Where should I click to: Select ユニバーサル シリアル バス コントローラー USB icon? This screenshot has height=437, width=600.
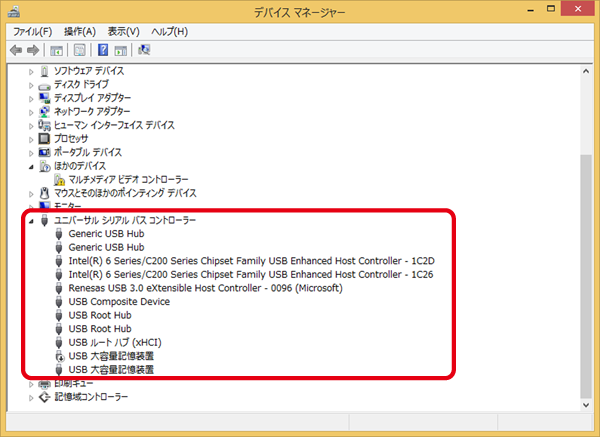pyautogui.click(x=44, y=220)
